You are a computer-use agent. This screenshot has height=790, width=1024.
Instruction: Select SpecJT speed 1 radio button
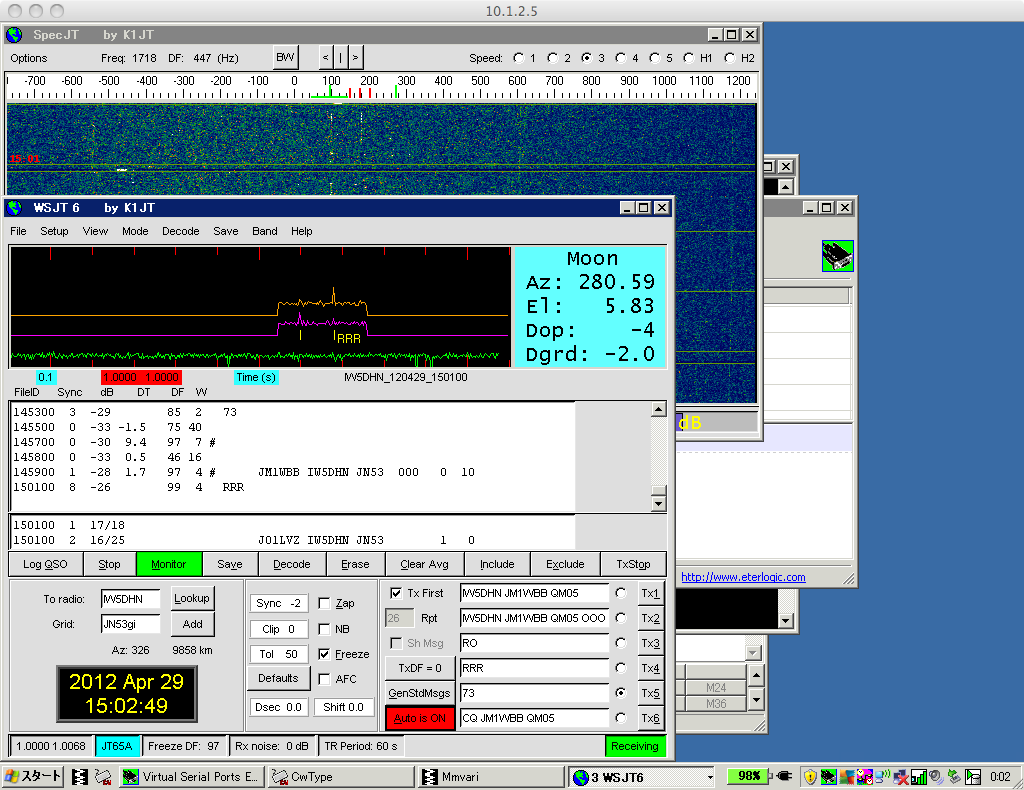[x=519, y=58]
